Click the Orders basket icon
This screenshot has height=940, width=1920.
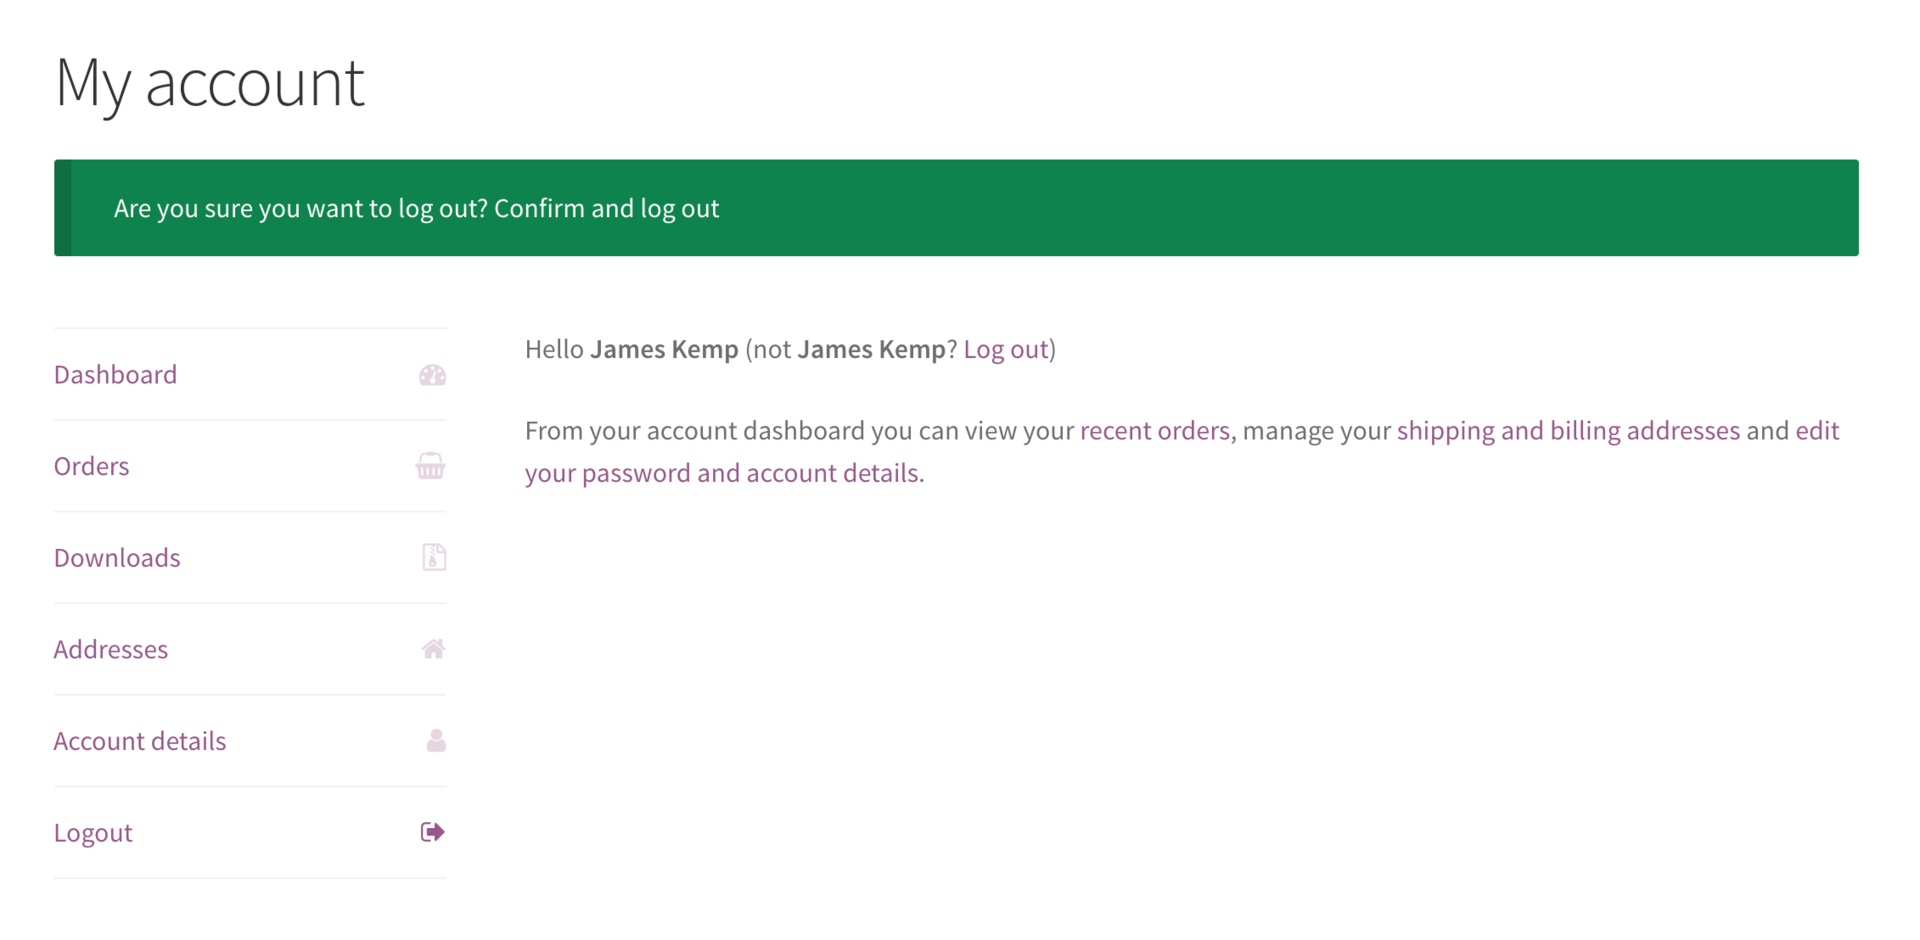coord(431,466)
